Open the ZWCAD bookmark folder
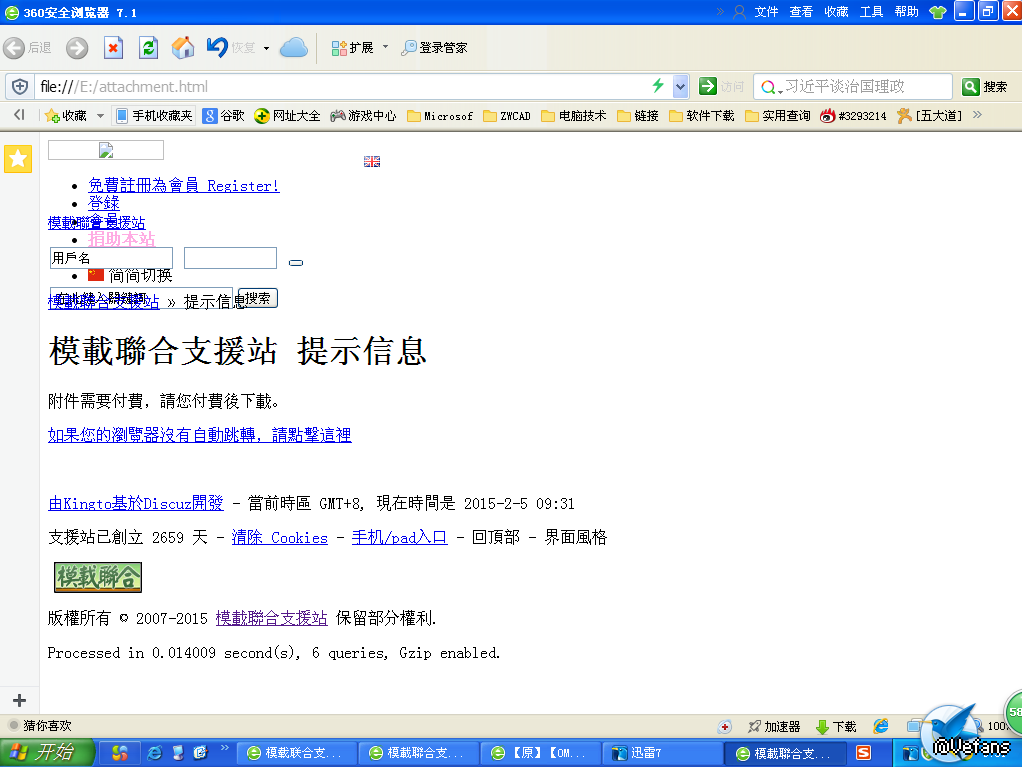1022x767 pixels. pos(507,116)
